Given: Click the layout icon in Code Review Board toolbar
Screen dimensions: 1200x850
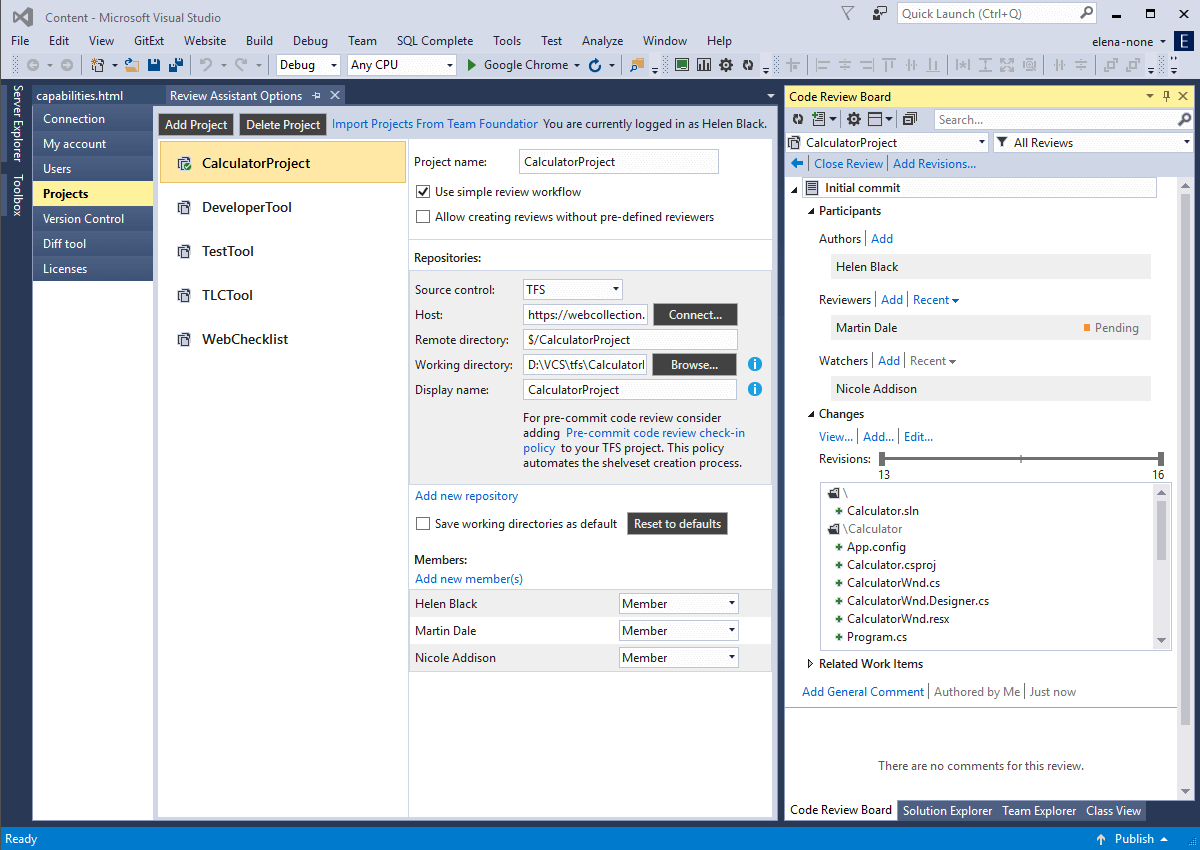Looking at the screenshot, I should point(874,119).
